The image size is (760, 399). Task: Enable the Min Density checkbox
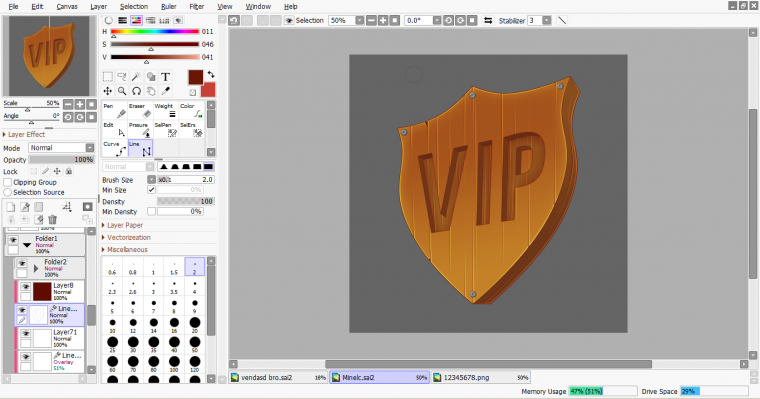click(152, 211)
